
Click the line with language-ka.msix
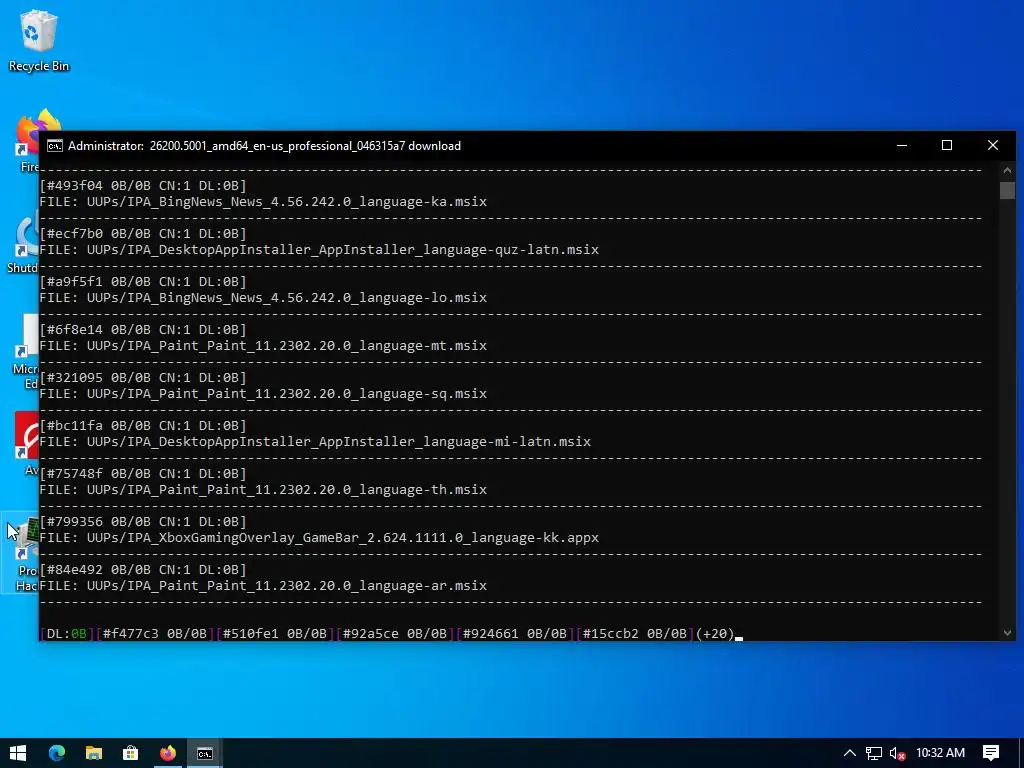(x=263, y=202)
